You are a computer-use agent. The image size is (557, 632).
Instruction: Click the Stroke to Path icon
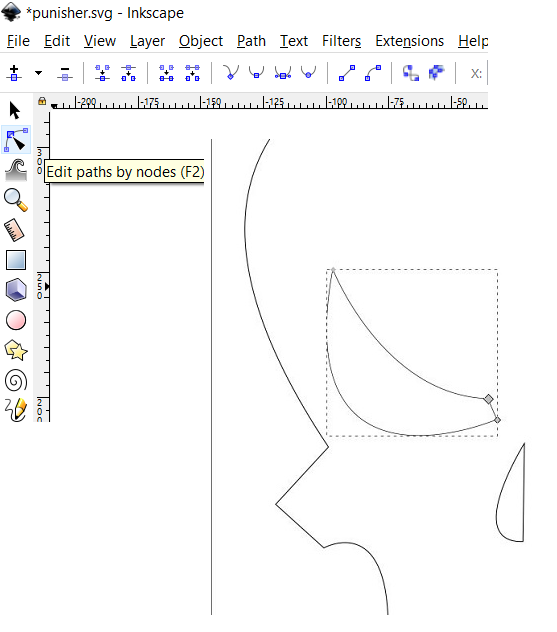pos(436,73)
